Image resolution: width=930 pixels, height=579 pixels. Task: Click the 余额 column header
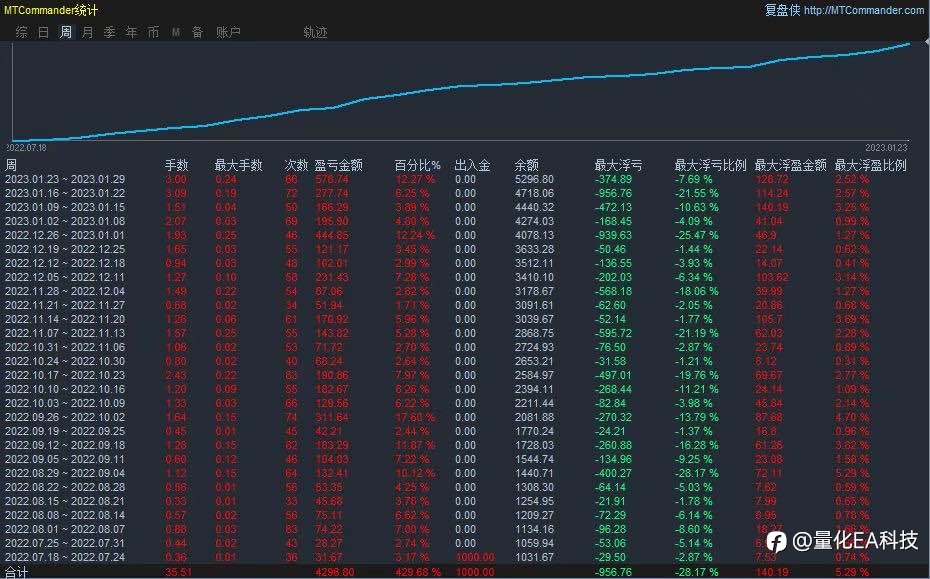(527, 165)
